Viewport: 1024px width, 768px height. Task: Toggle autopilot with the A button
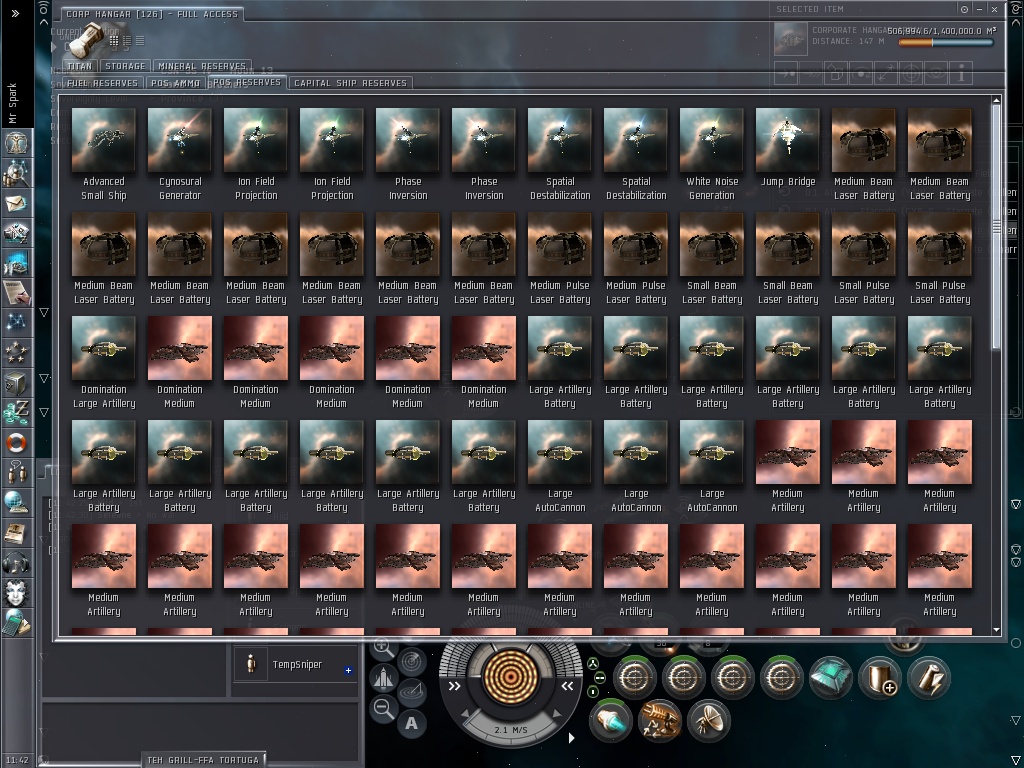click(411, 724)
